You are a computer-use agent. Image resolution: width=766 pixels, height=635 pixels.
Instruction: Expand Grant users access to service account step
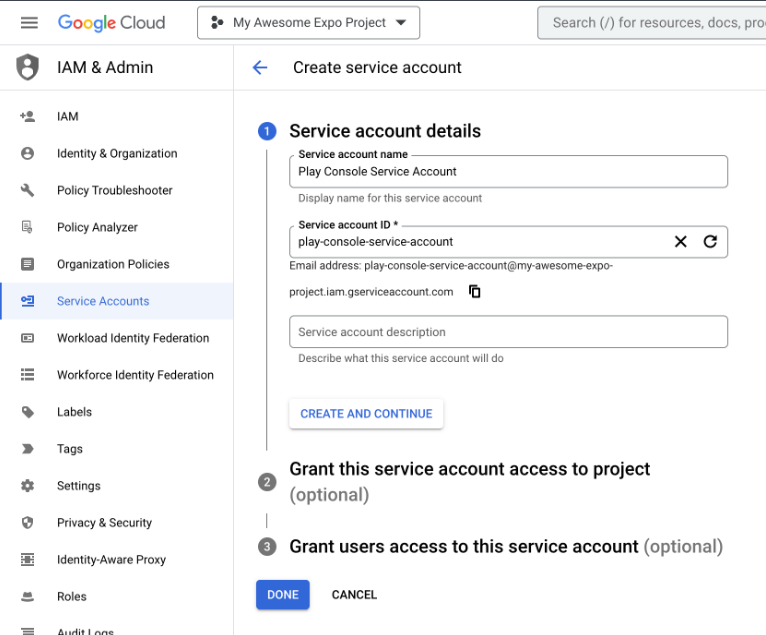506,547
